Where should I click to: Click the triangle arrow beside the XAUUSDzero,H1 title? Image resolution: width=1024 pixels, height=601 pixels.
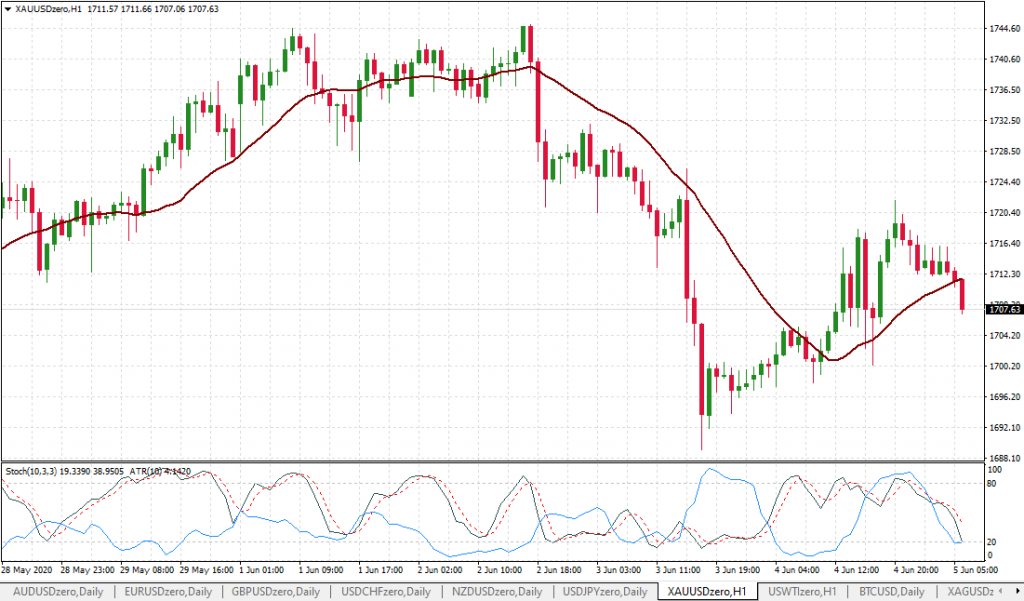[x=8, y=9]
